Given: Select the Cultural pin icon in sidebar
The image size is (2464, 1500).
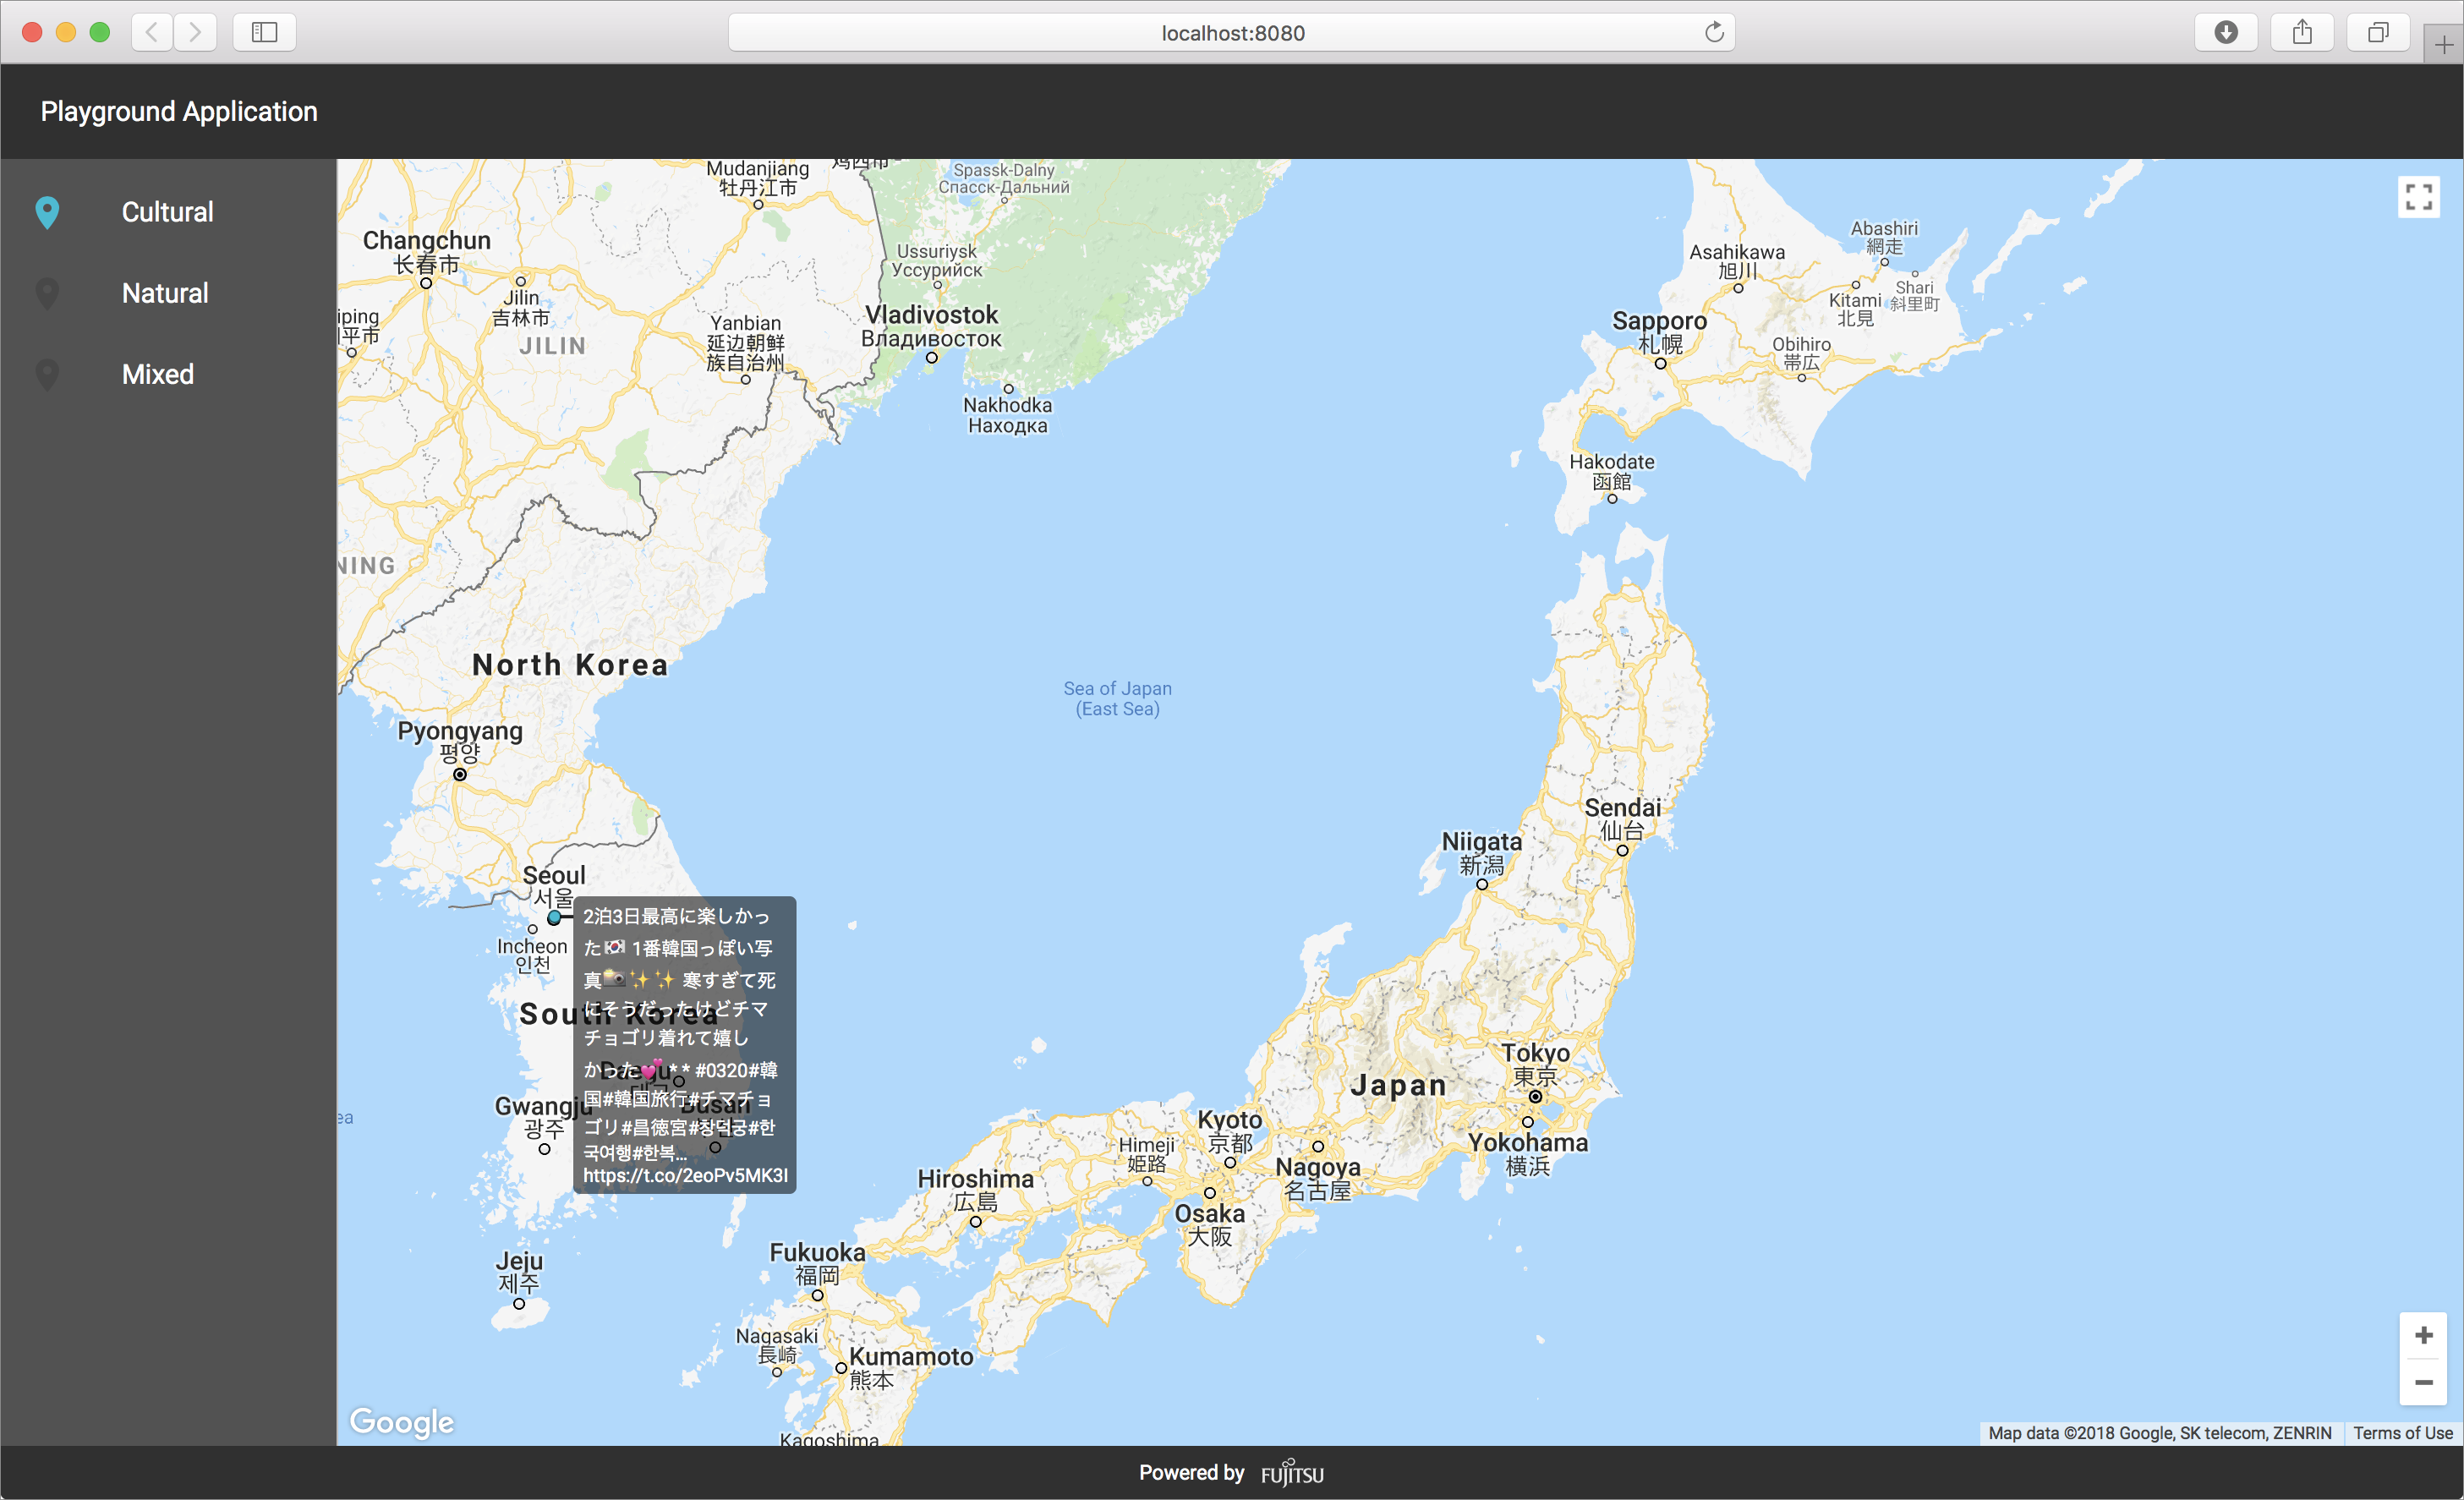Looking at the screenshot, I should (47, 212).
